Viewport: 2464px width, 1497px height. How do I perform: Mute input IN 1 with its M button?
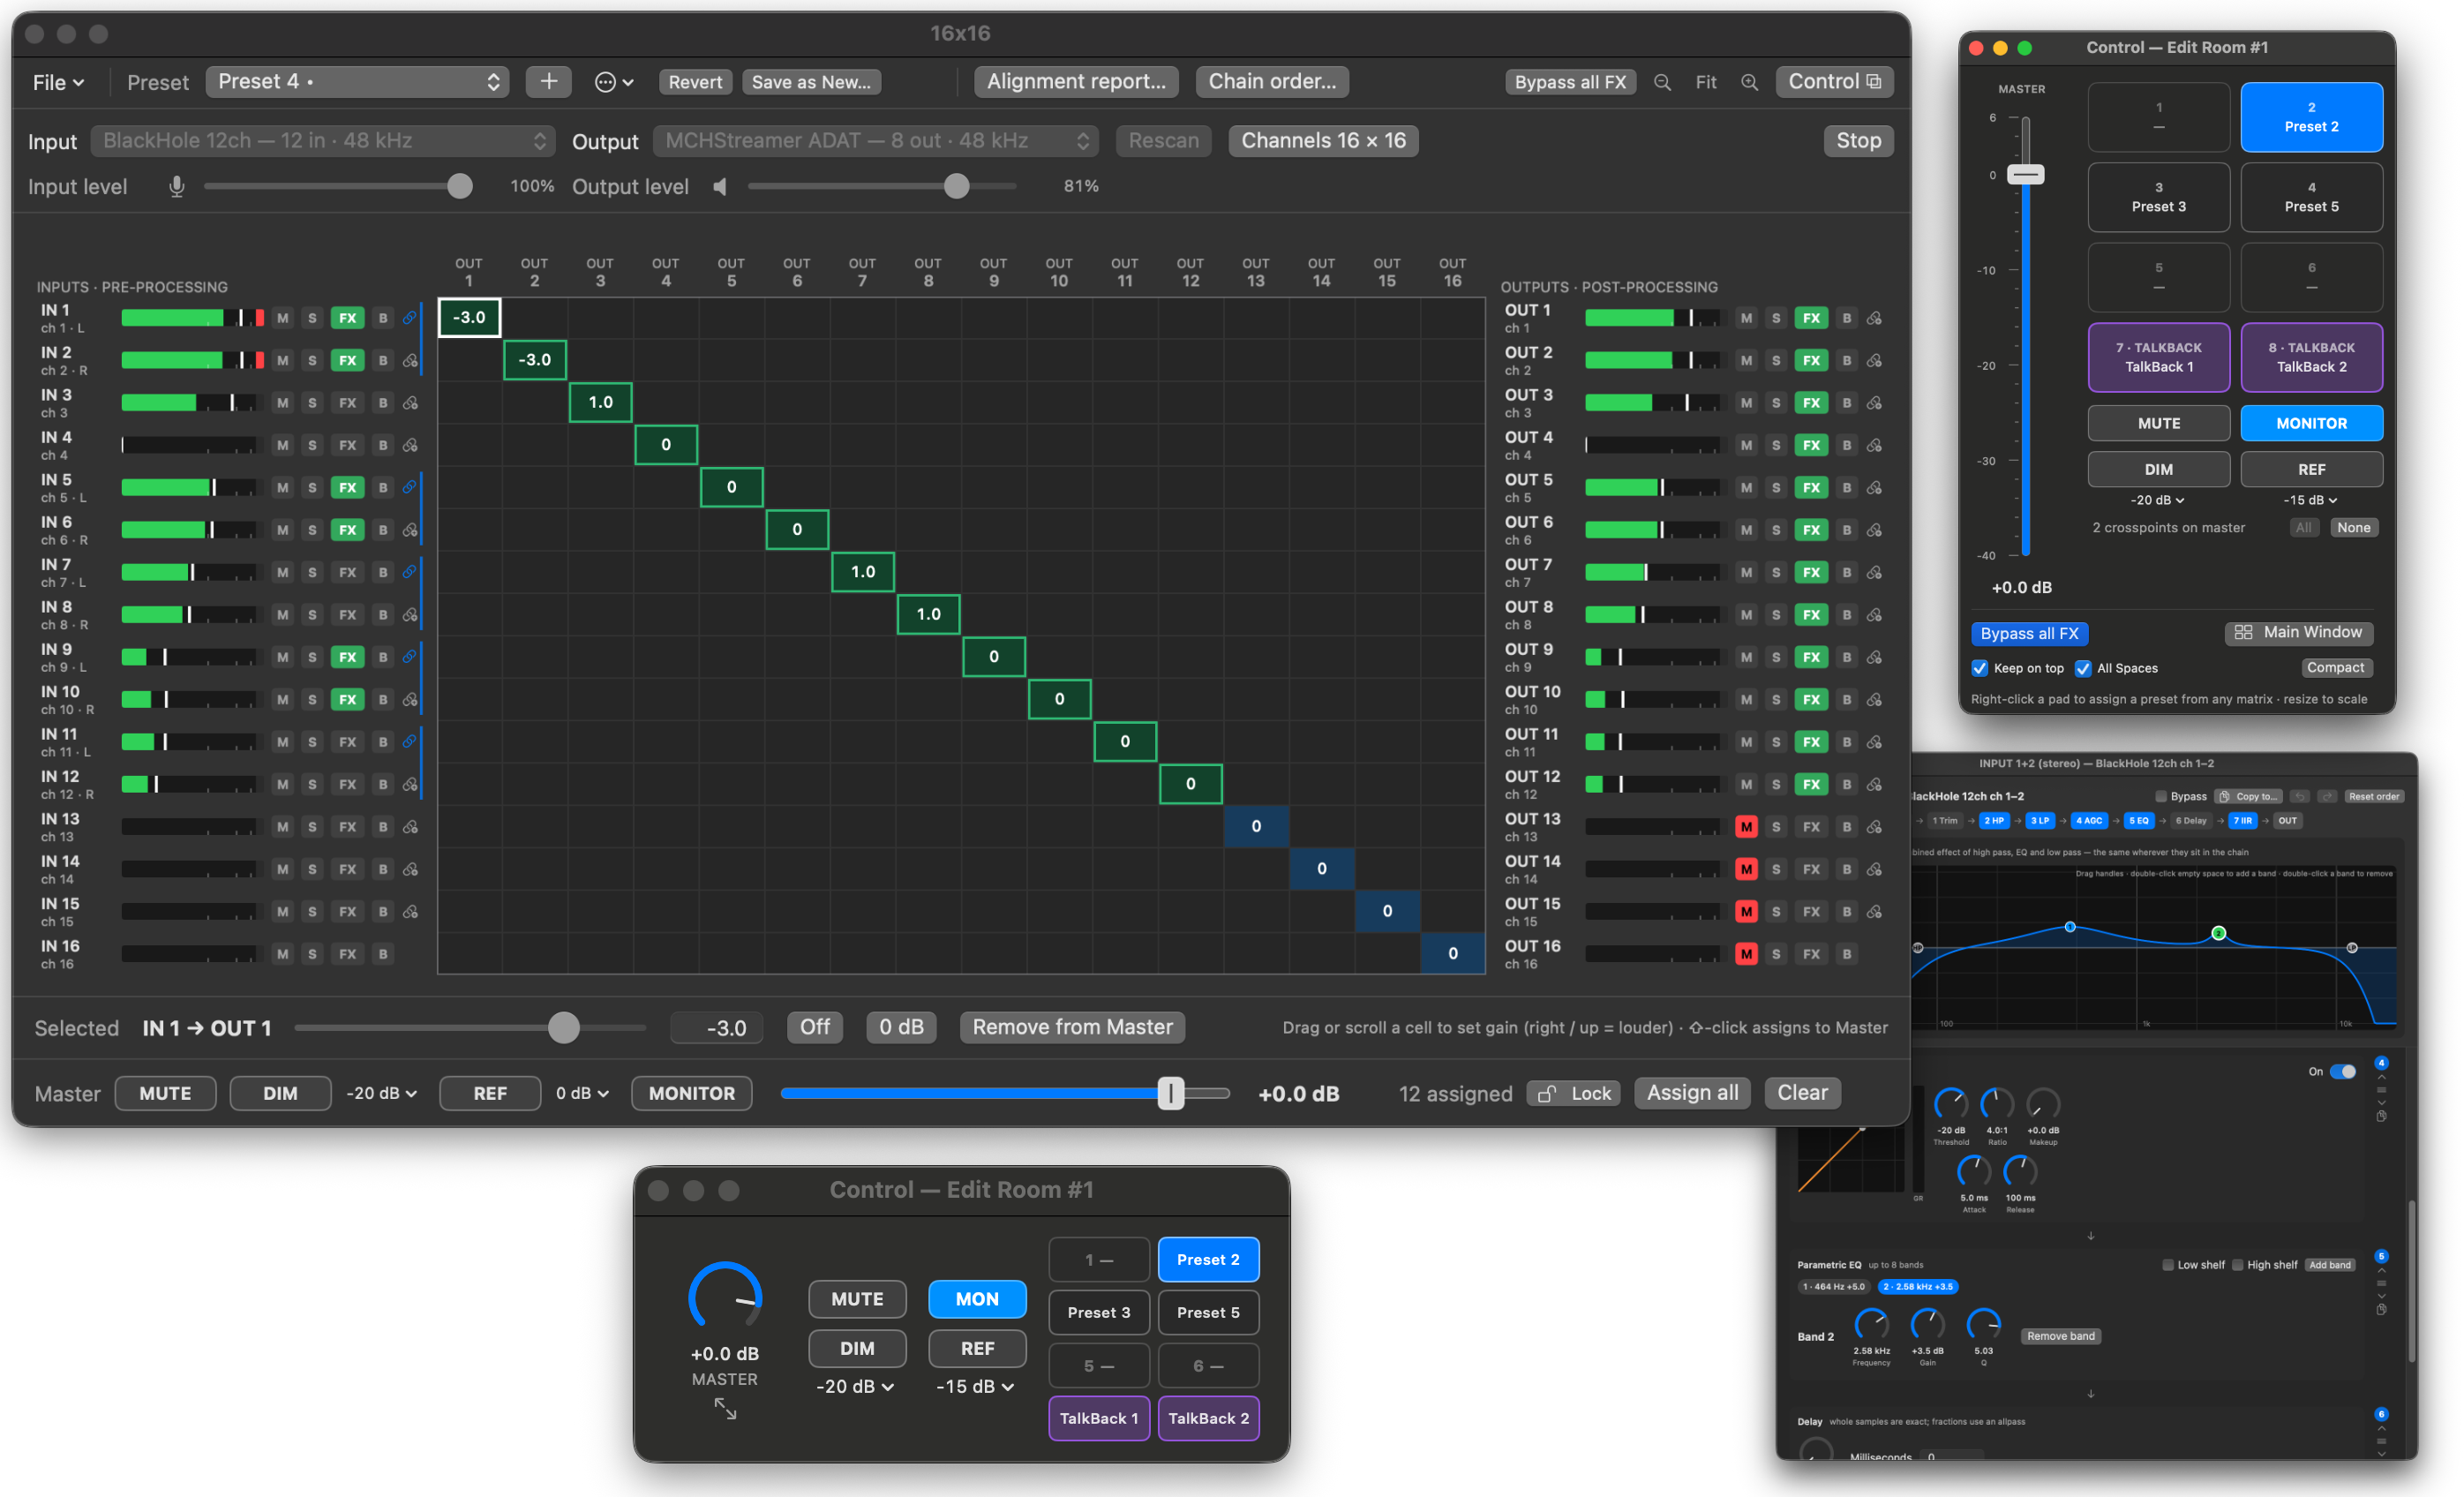(283, 318)
